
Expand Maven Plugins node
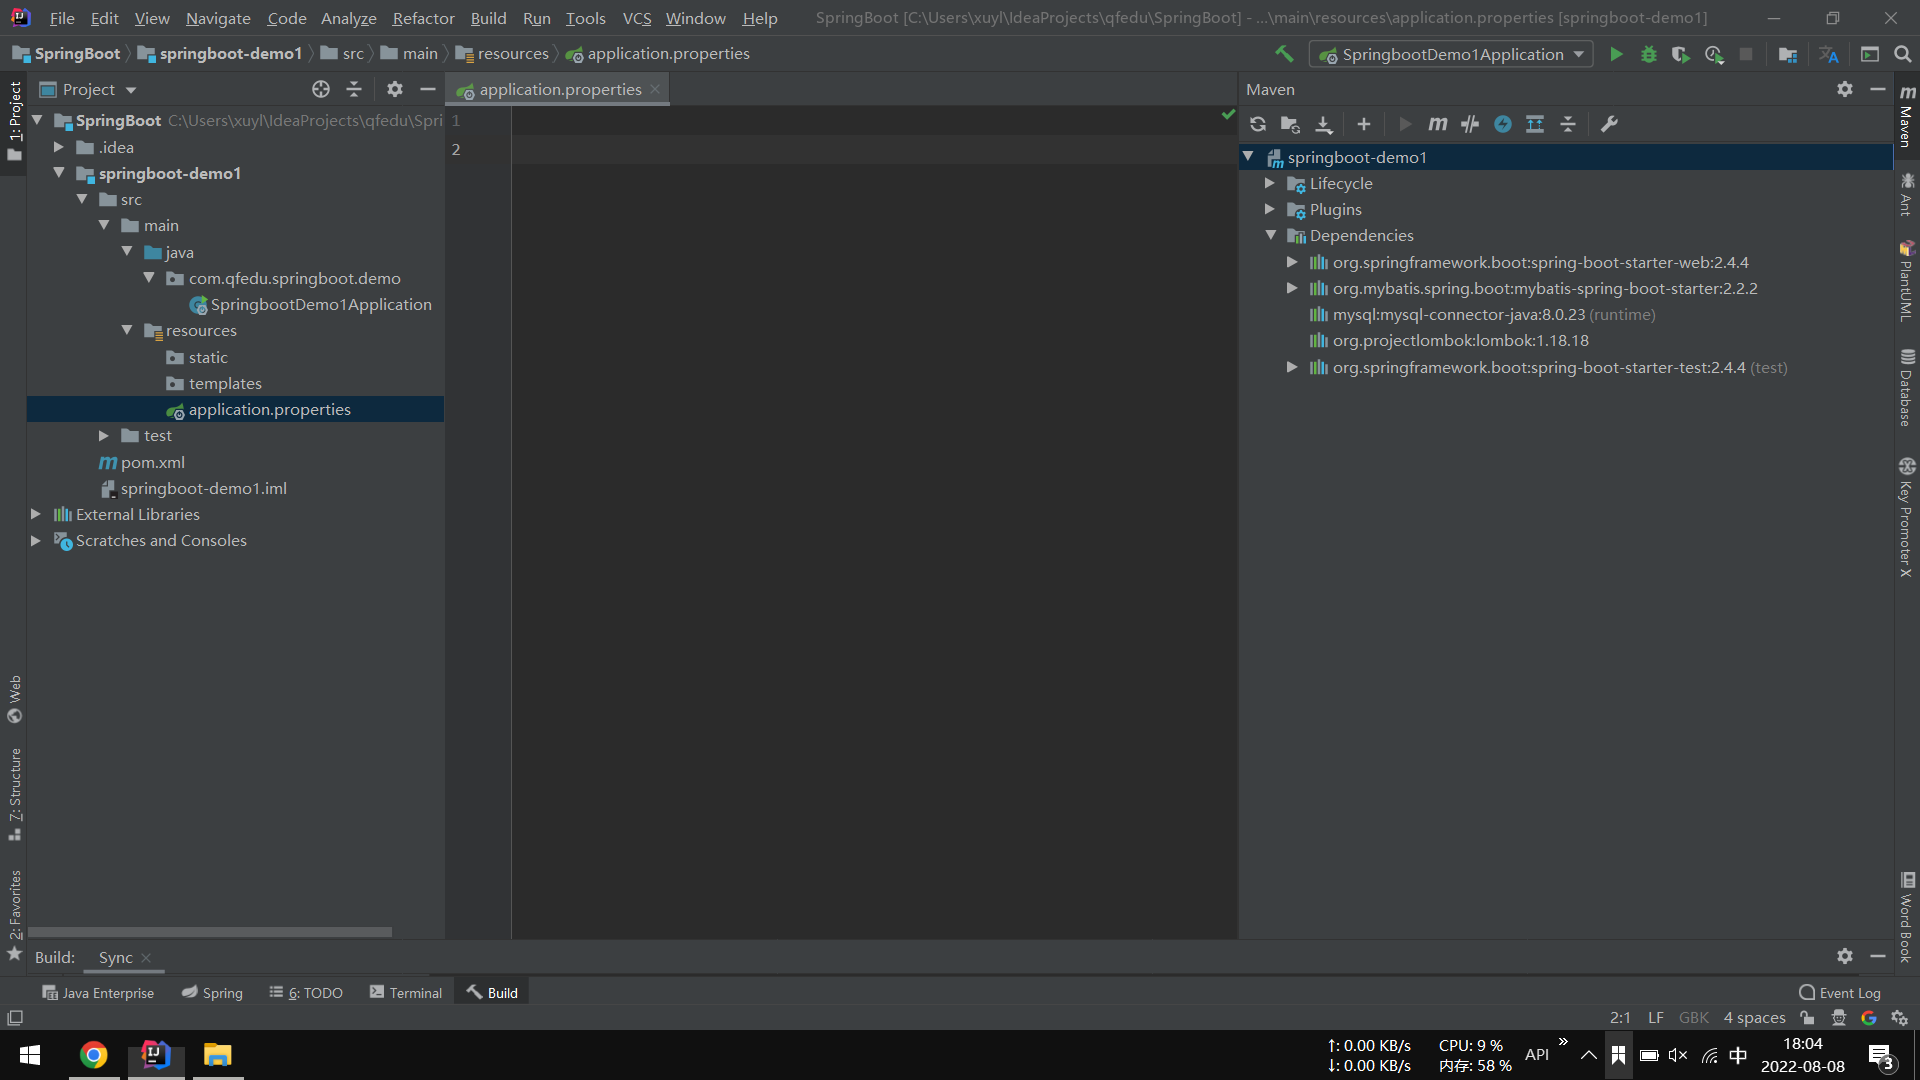point(1270,209)
